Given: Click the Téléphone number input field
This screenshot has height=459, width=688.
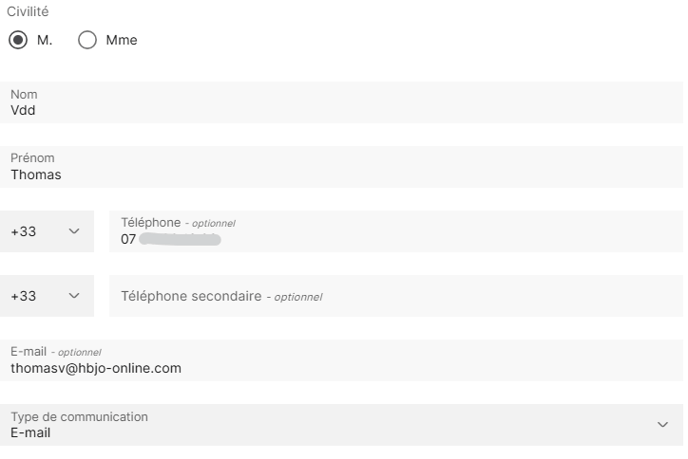Looking at the screenshot, I should tap(395, 232).
